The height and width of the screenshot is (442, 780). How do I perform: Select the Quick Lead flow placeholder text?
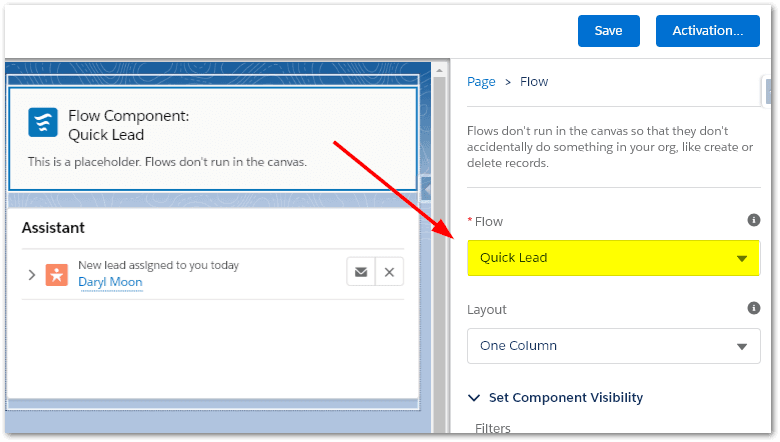167,161
